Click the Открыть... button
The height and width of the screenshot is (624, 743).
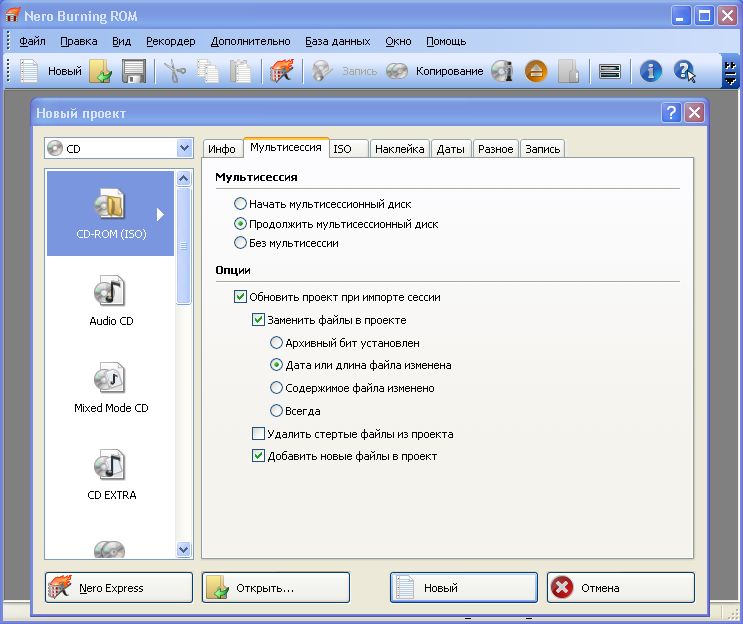276,588
